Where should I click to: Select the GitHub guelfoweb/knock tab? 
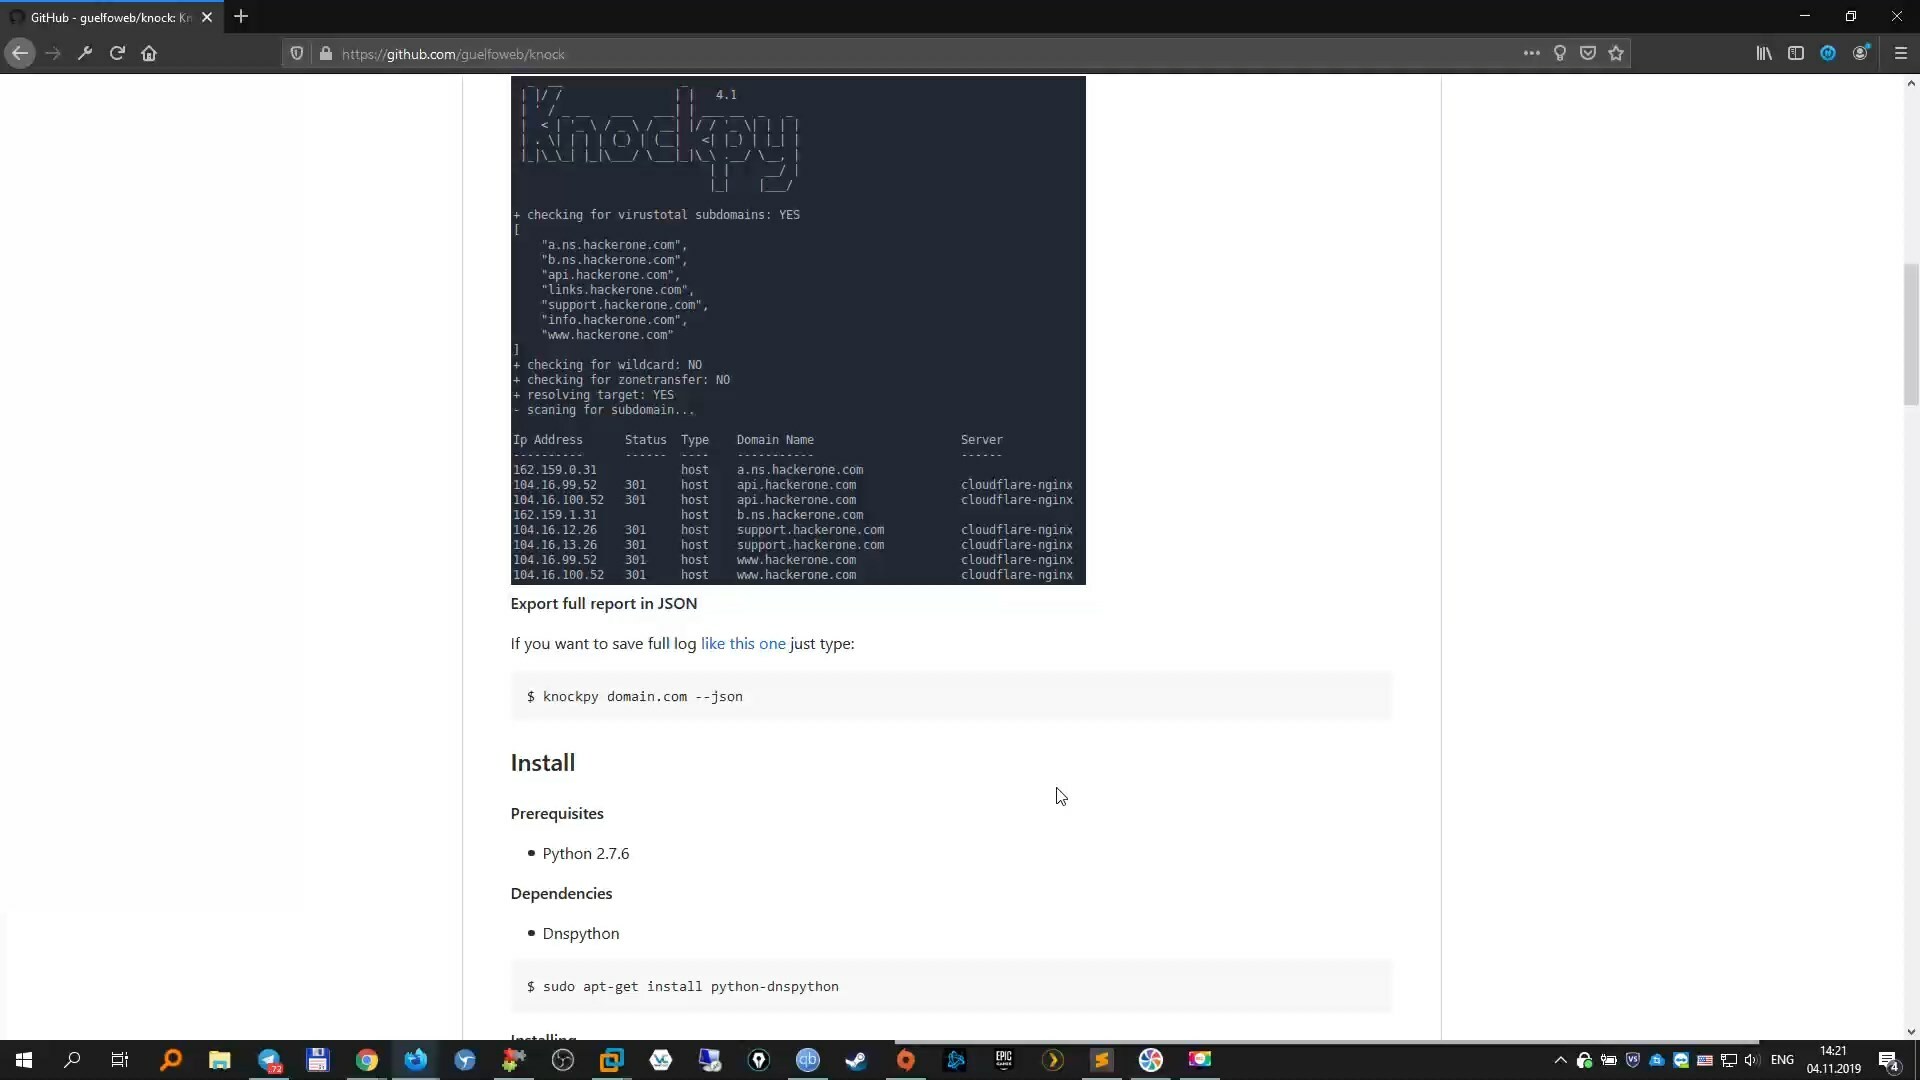(110, 17)
